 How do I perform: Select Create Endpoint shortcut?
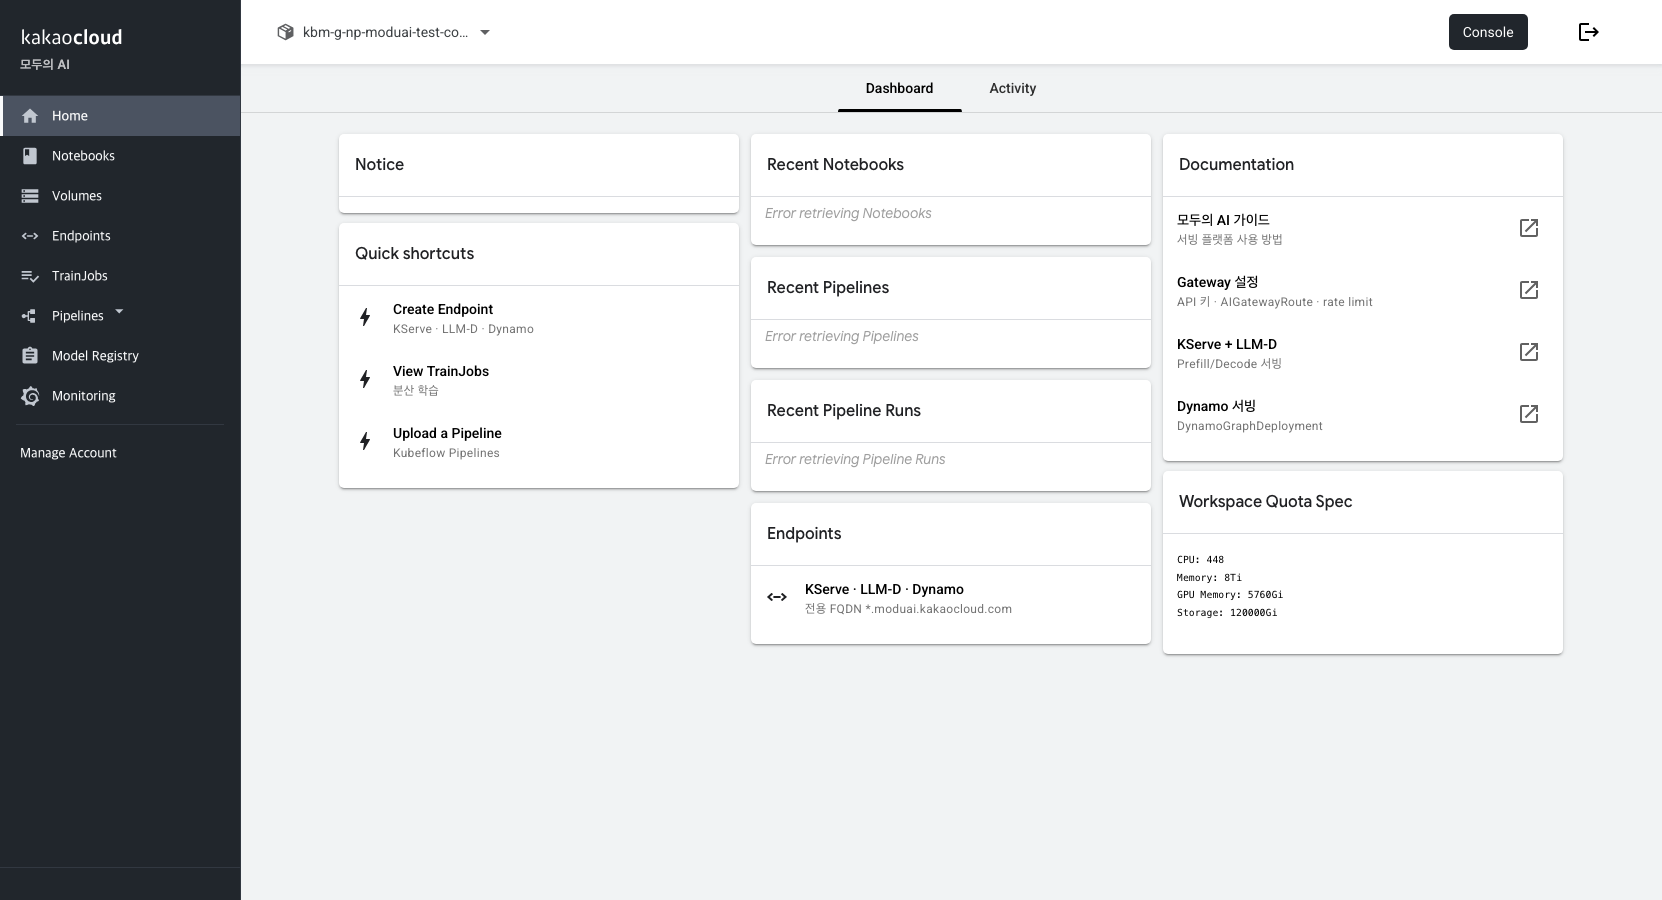(x=539, y=318)
